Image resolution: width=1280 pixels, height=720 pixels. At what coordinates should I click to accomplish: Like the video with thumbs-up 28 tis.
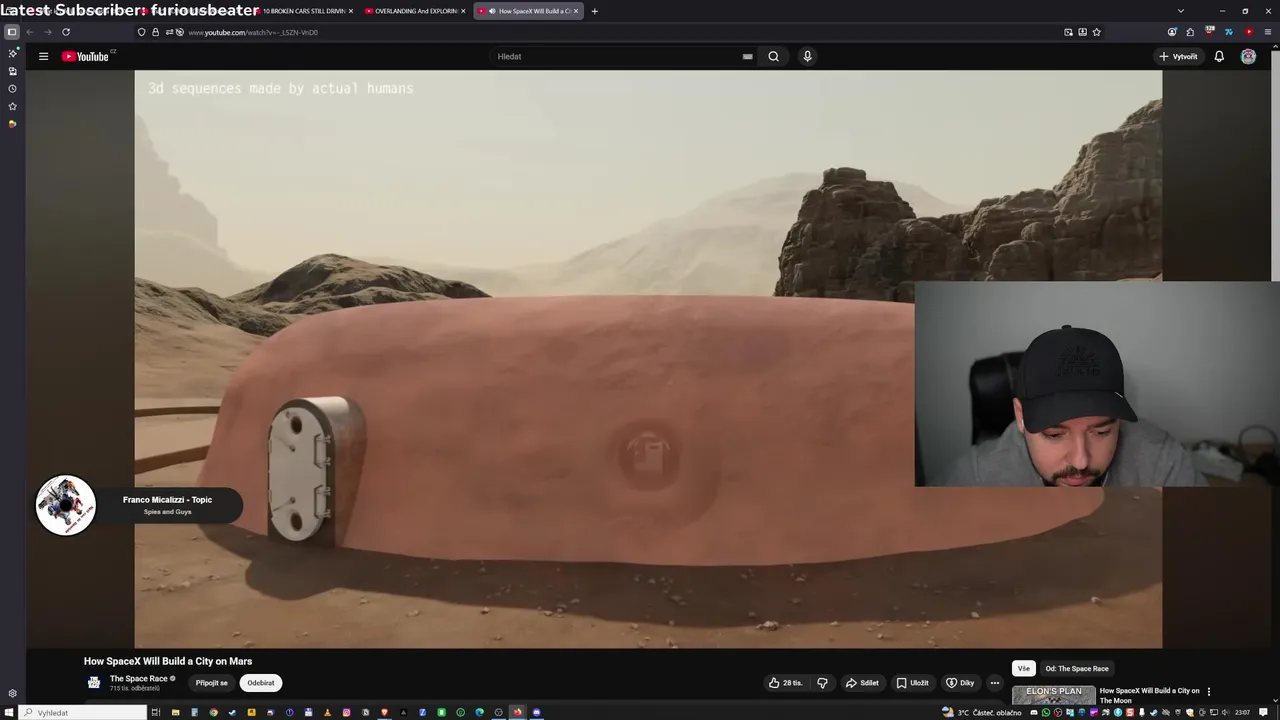click(x=785, y=683)
